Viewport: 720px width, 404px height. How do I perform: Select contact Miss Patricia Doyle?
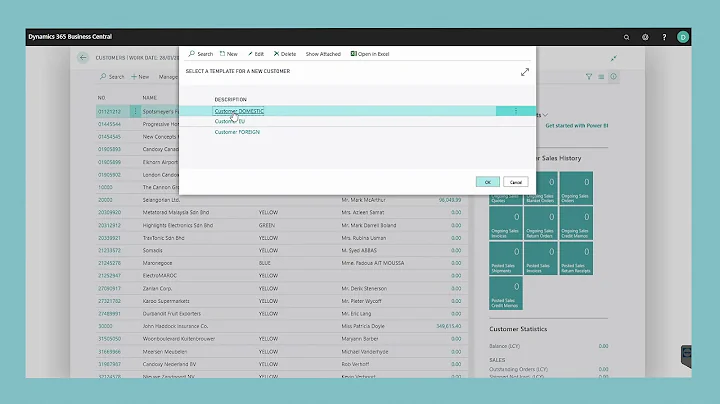(x=363, y=326)
